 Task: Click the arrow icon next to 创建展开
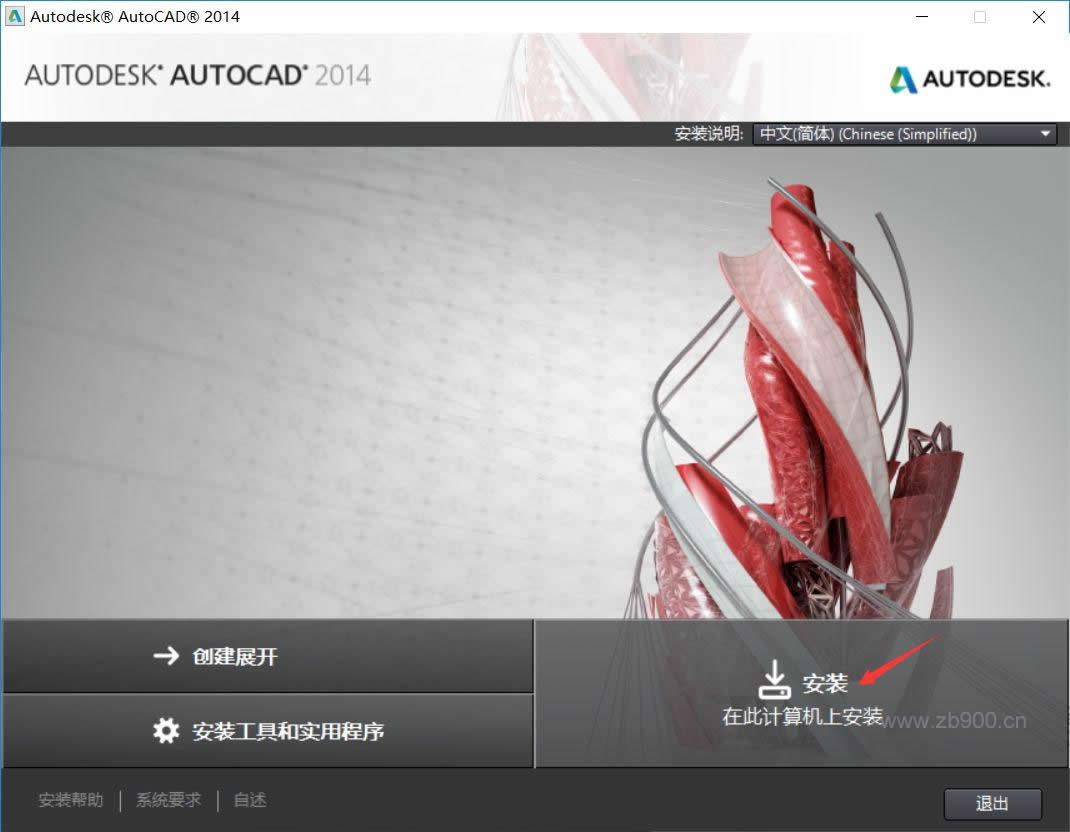pyautogui.click(x=165, y=656)
